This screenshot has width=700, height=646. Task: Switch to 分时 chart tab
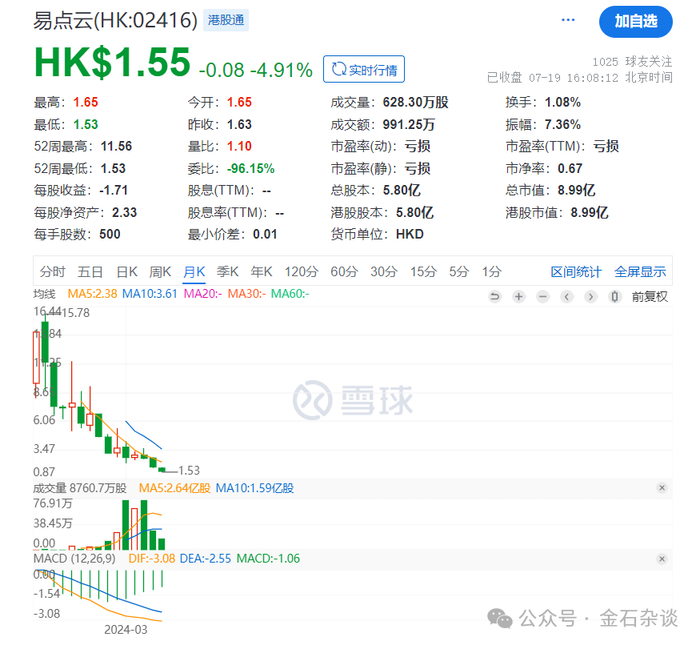(52, 271)
